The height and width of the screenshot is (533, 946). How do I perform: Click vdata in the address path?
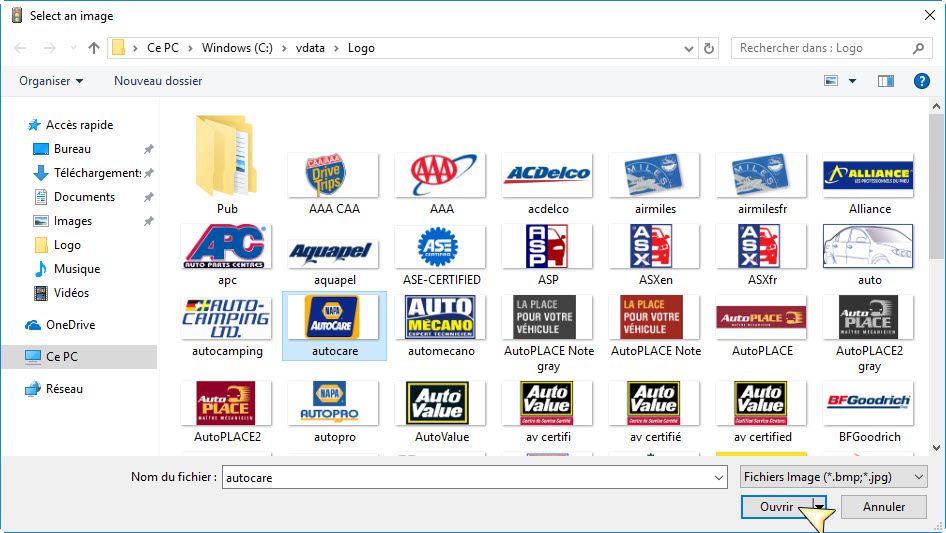point(310,48)
